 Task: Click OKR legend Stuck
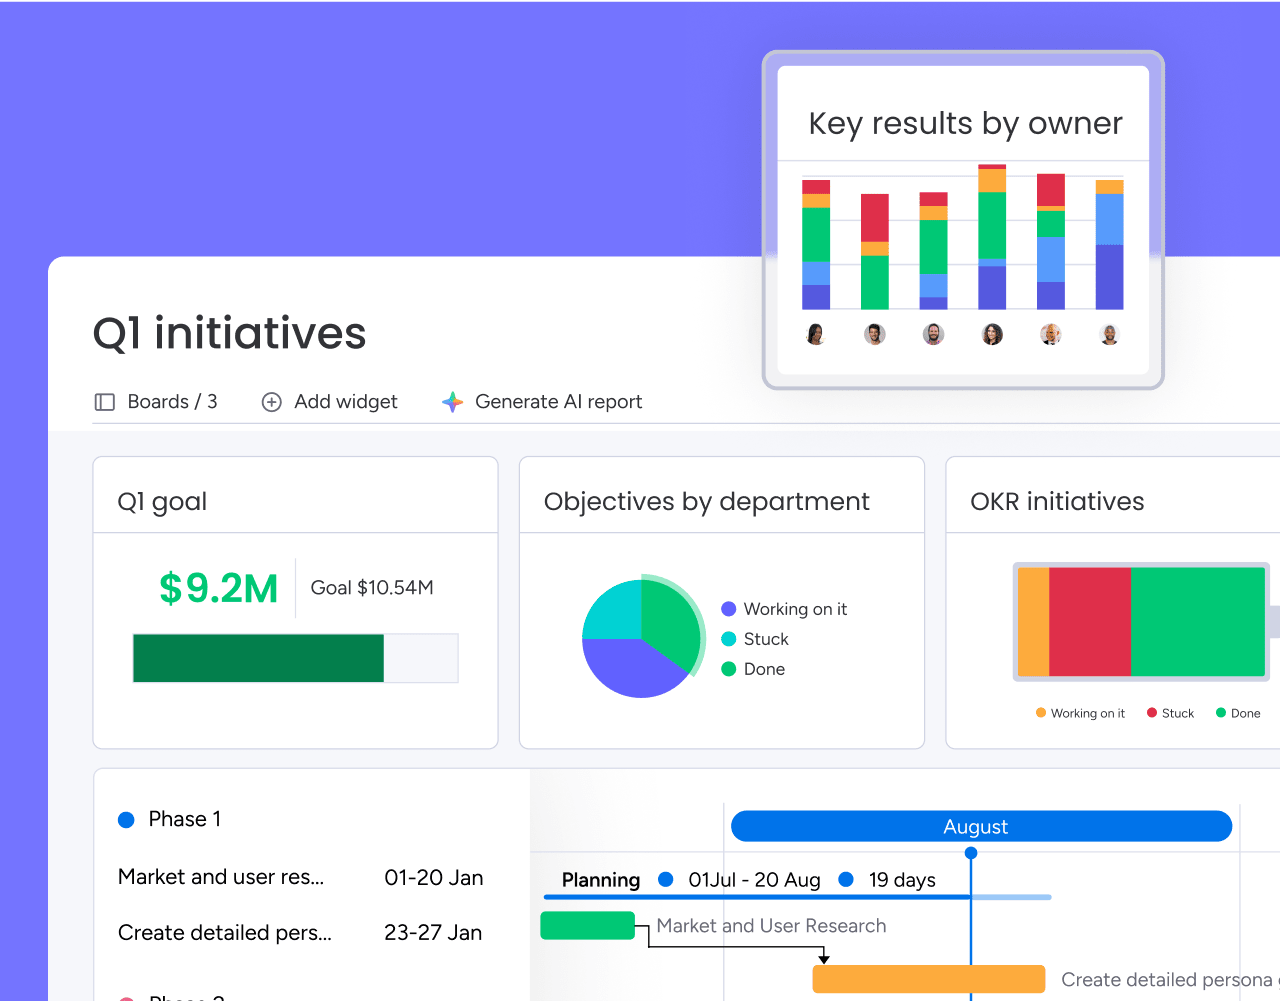(x=1170, y=713)
